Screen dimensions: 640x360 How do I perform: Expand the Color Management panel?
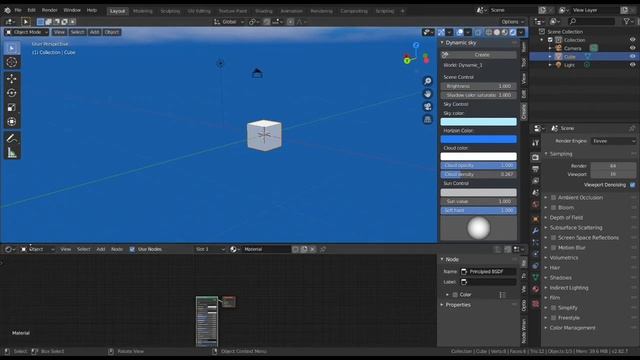pos(572,328)
